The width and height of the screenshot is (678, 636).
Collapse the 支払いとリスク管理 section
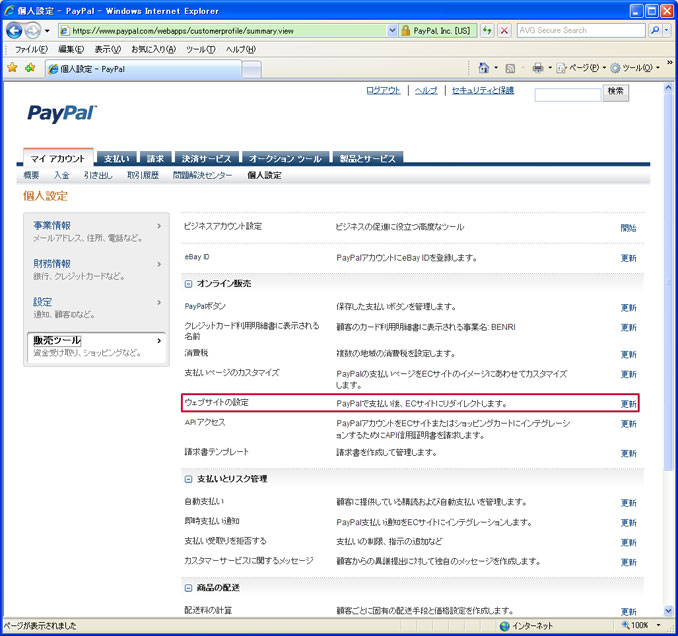click(188, 479)
